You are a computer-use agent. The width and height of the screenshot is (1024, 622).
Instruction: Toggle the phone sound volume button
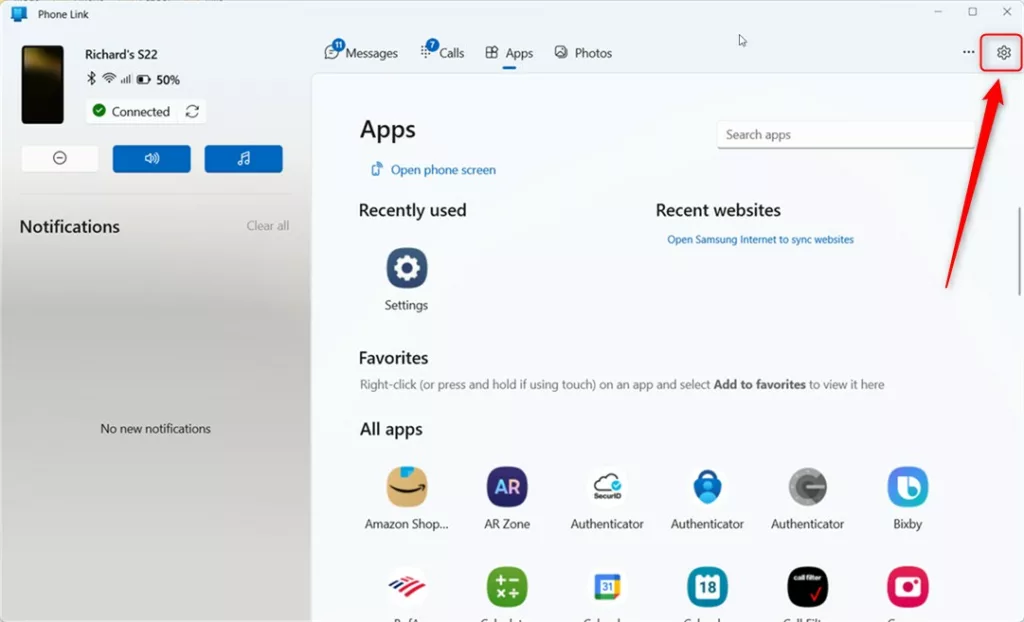[152, 159]
